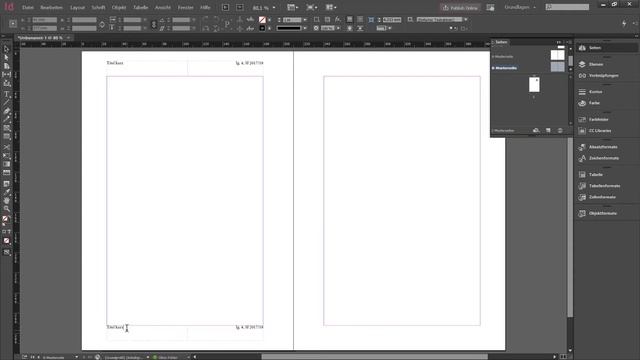
Task: Select the Rectangle tool
Action: pyautogui.click(x=6, y=137)
